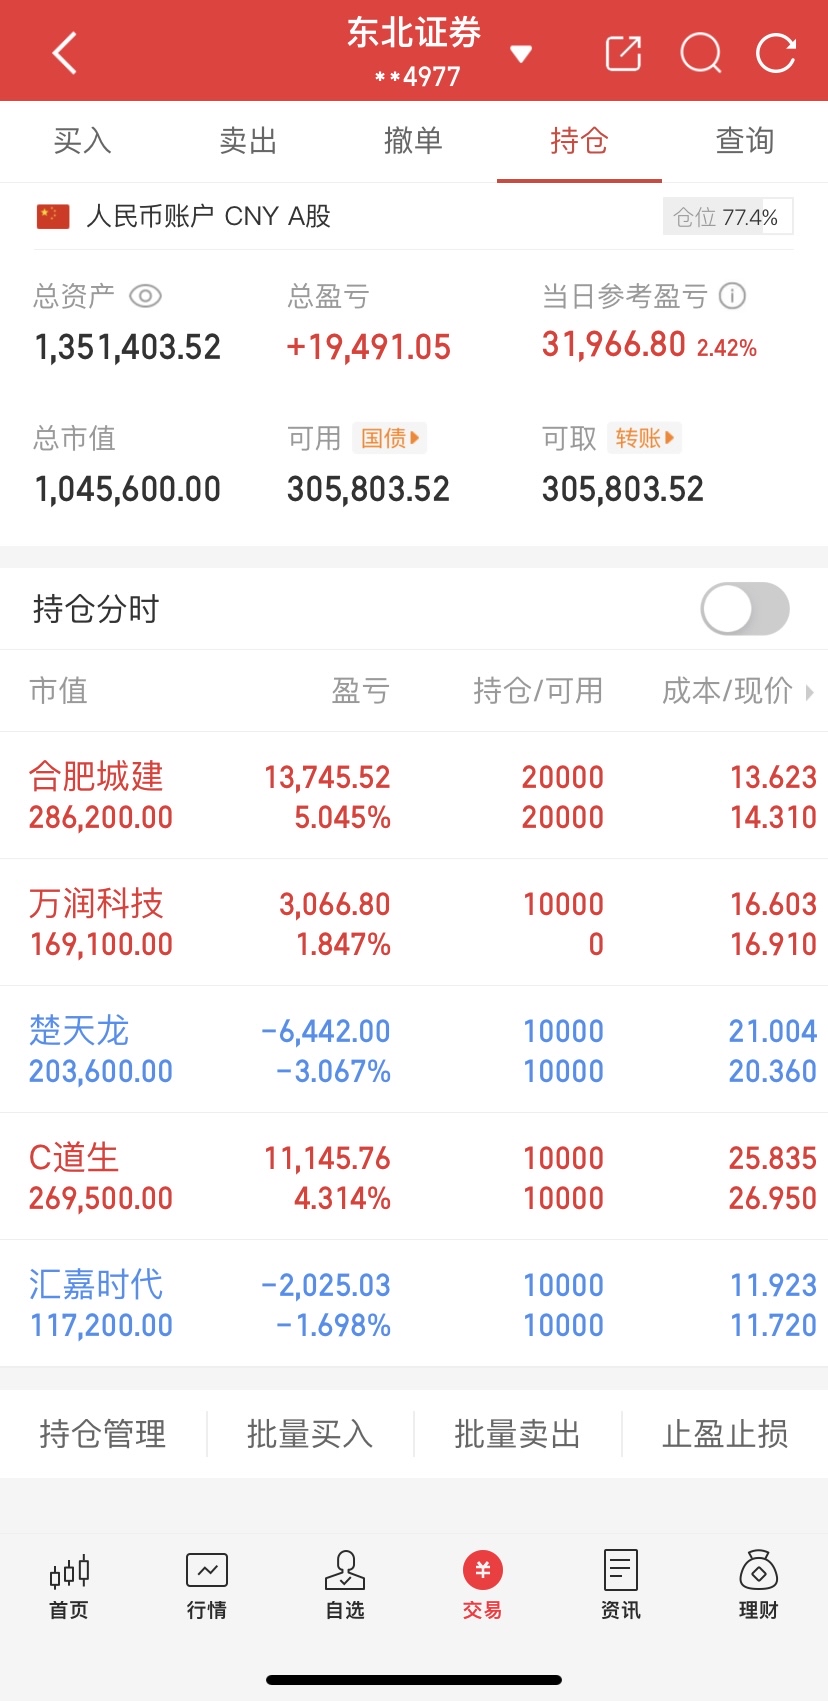The width and height of the screenshot is (828, 1701).
Task: Switch to the 买入 tab
Action: click(x=82, y=141)
